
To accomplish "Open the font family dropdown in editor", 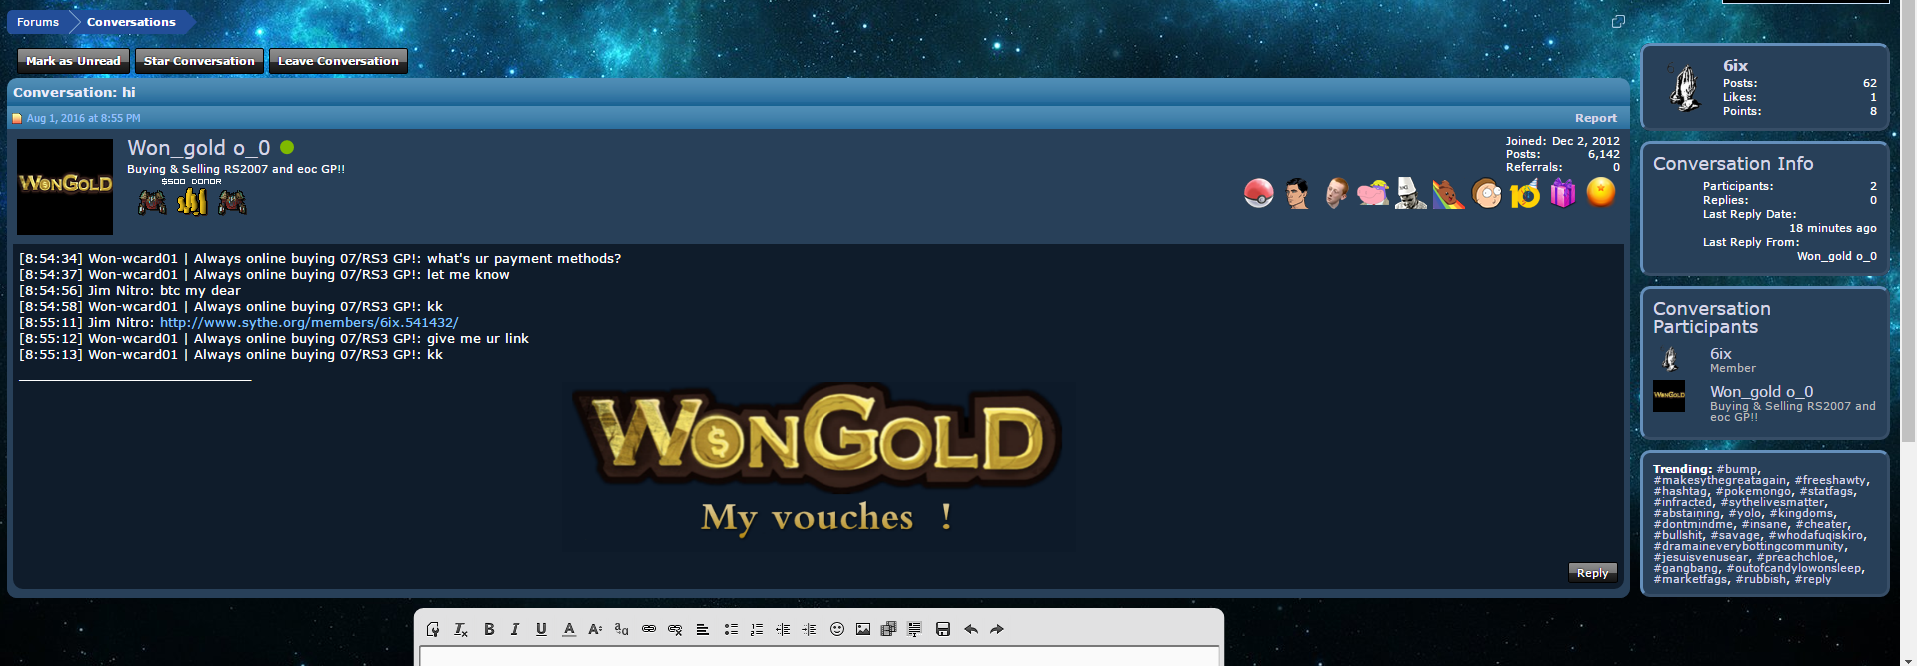I will pyautogui.click(x=621, y=629).
